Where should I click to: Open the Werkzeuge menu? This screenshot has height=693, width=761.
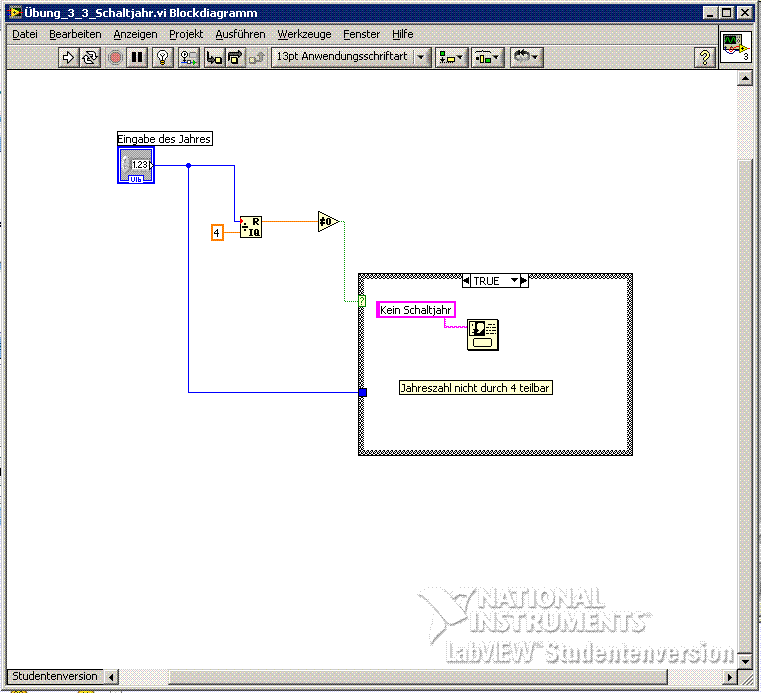click(x=304, y=34)
